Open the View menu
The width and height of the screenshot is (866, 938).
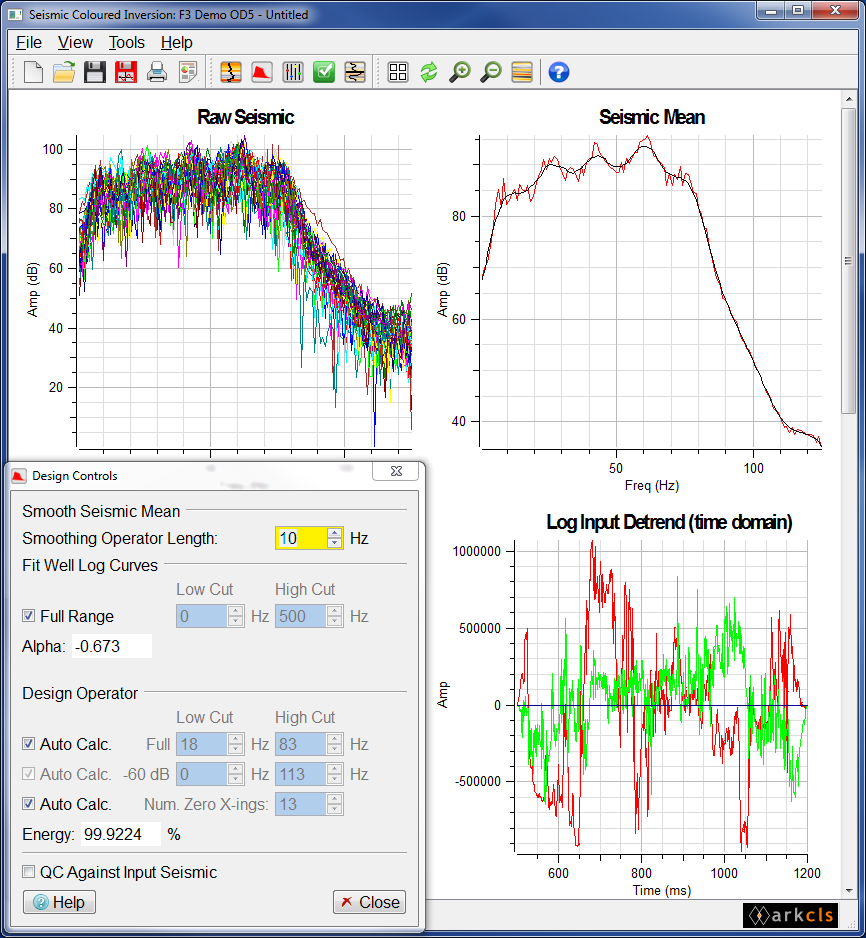(75, 42)
